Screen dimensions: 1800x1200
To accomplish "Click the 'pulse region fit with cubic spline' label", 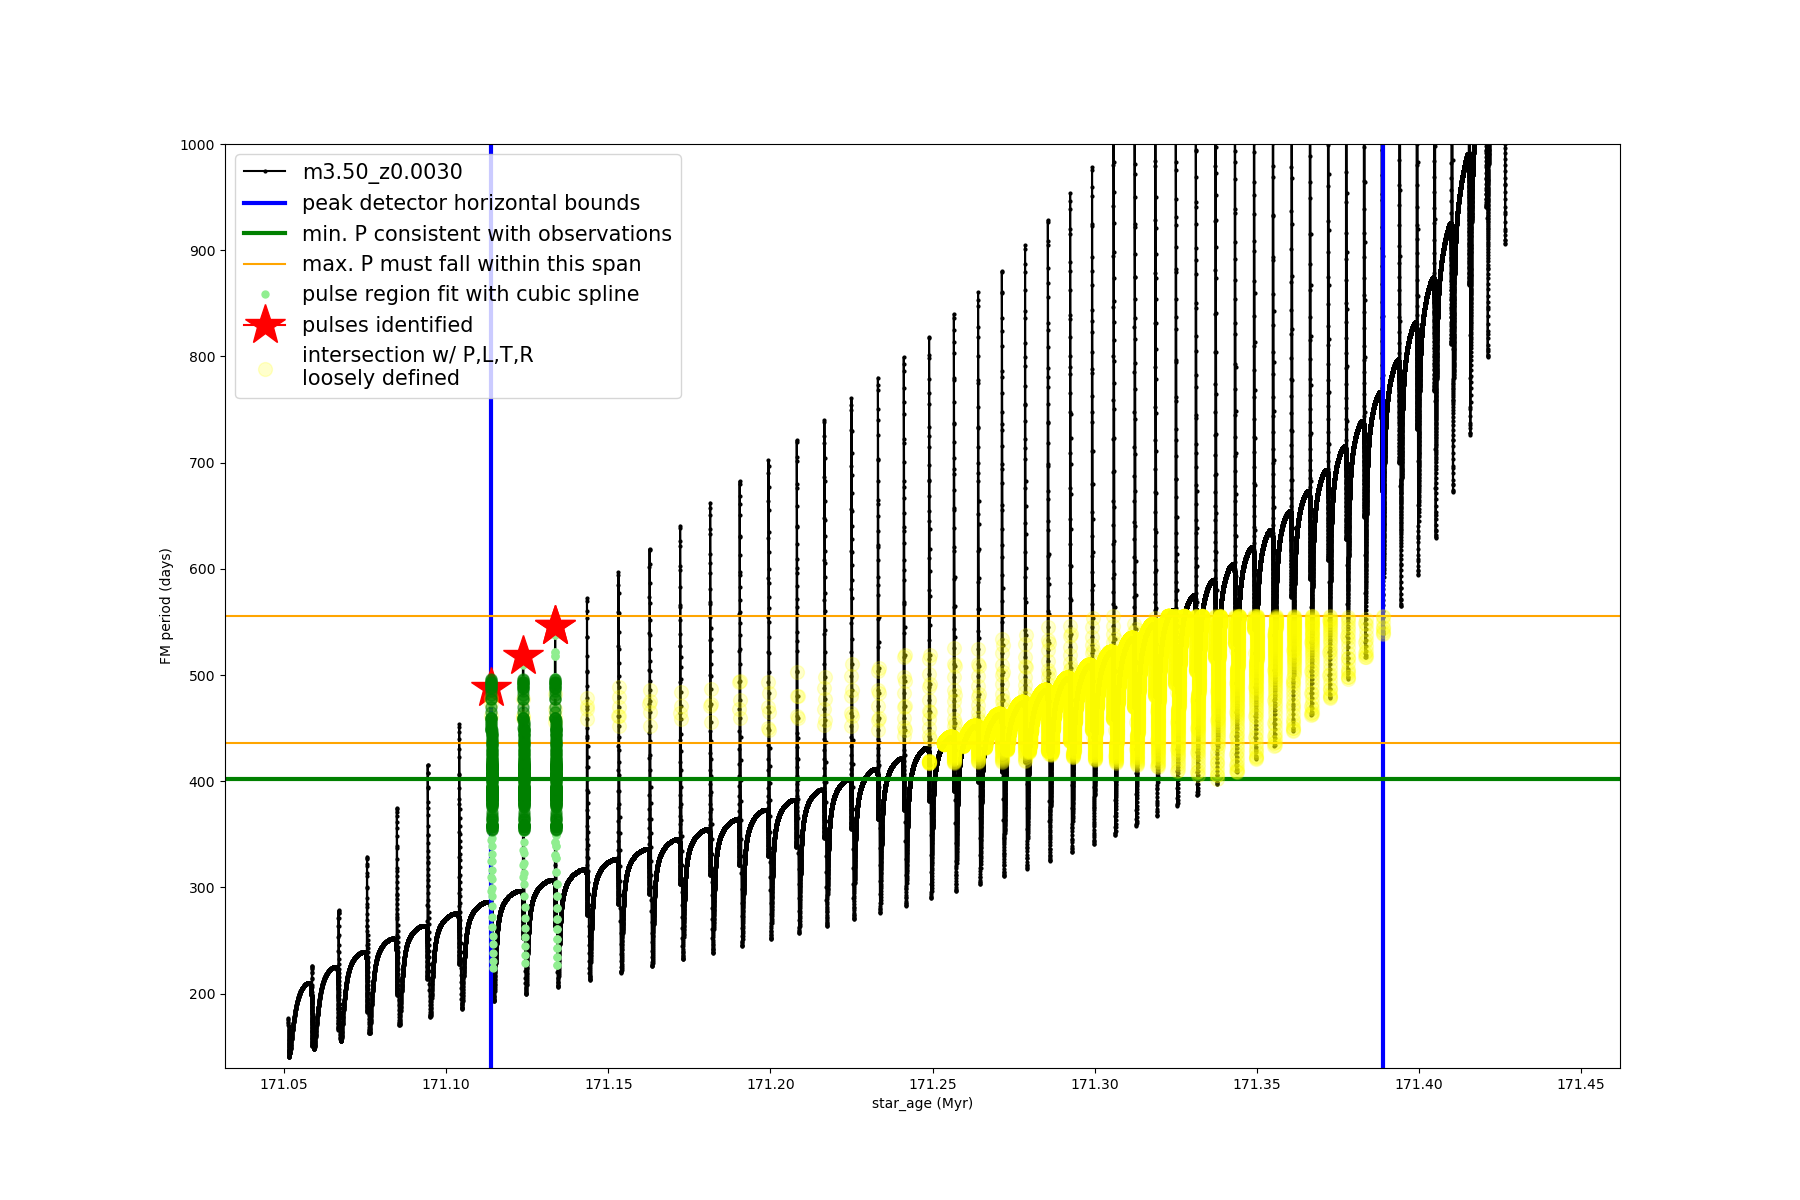I will [x=470, y=294].
